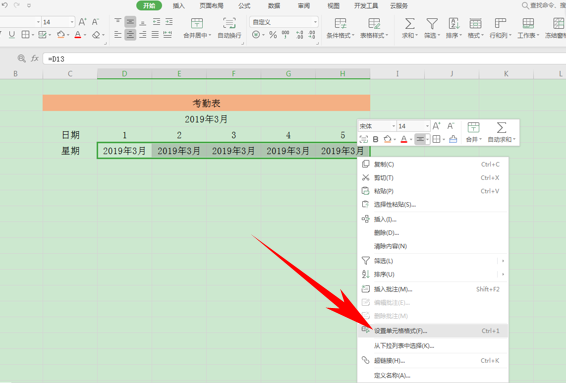
Task: Click the 合并居中 merge center button
Action: click(x=197, y=28)
